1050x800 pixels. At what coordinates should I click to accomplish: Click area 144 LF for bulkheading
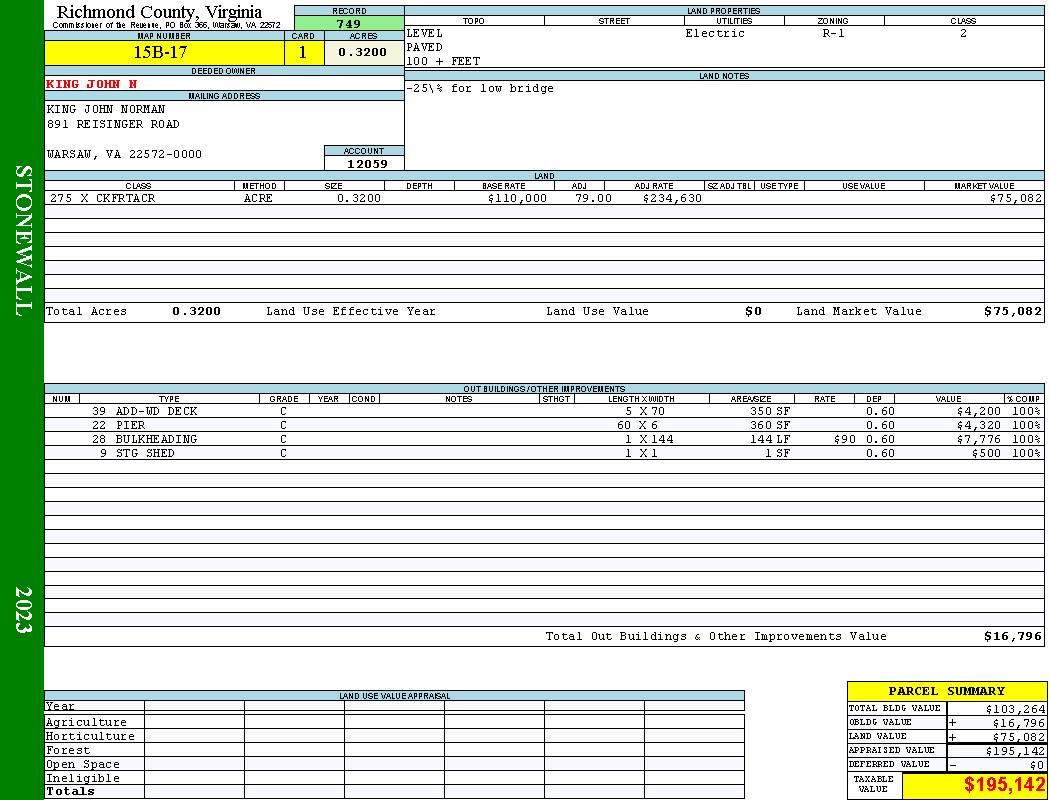click(769, 440)
